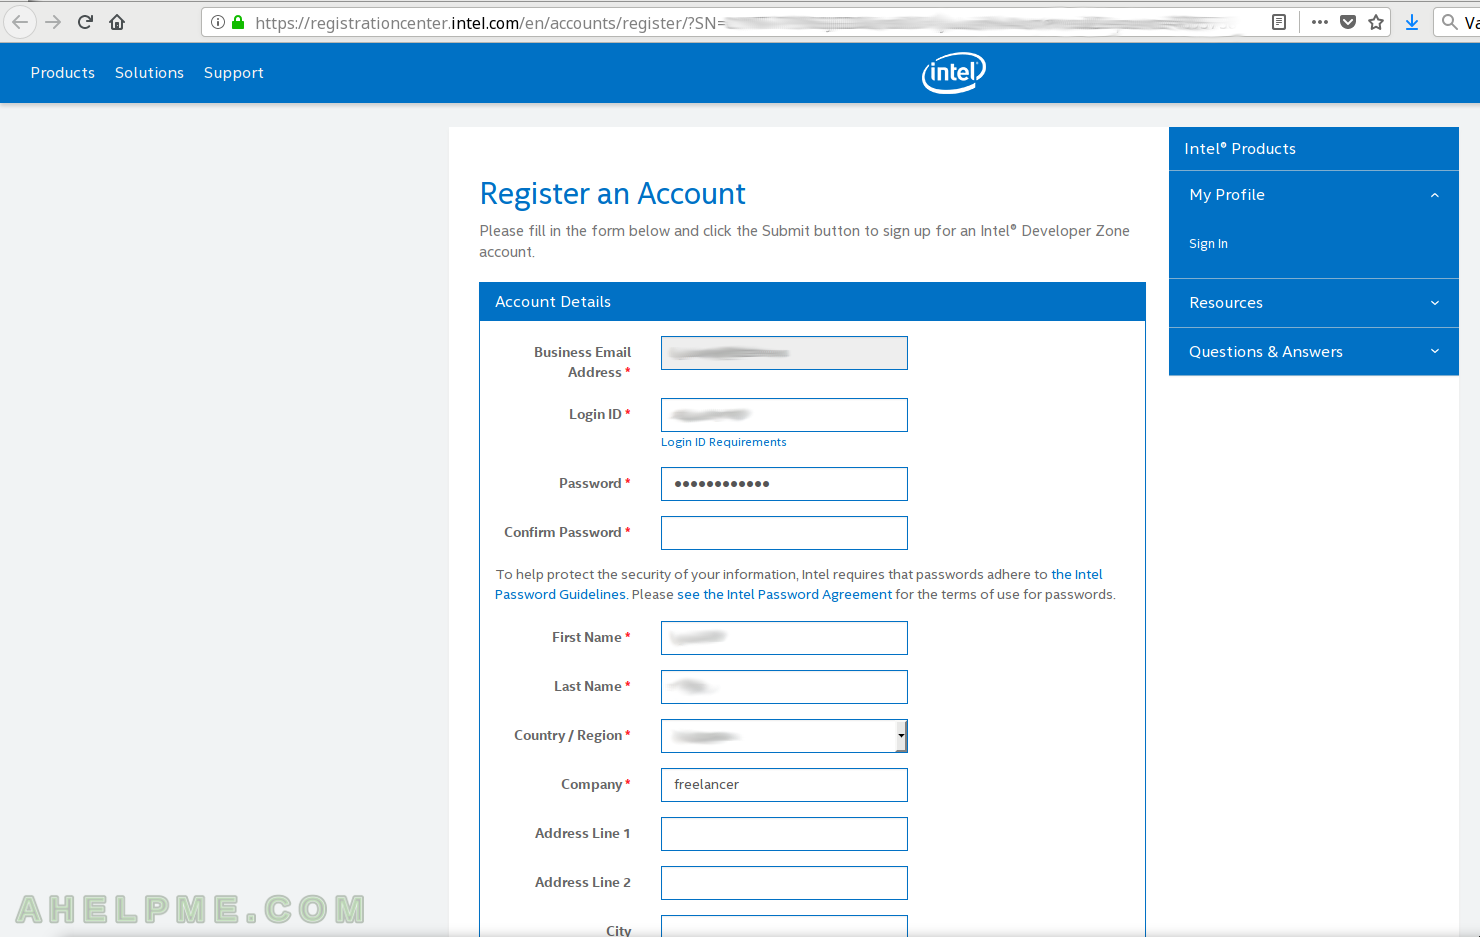Bookmark this page with the star icon
Screen dimensions: 1480x937
click(1376, 22)
